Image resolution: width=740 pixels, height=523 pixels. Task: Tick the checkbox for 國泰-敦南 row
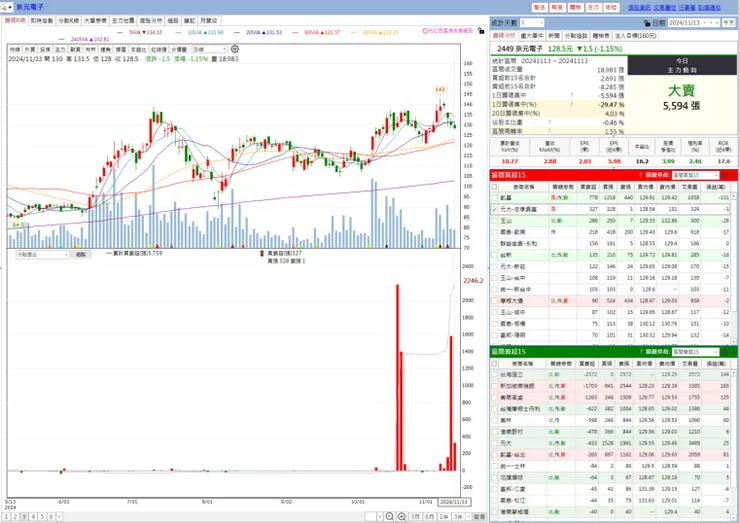point(494,232)
